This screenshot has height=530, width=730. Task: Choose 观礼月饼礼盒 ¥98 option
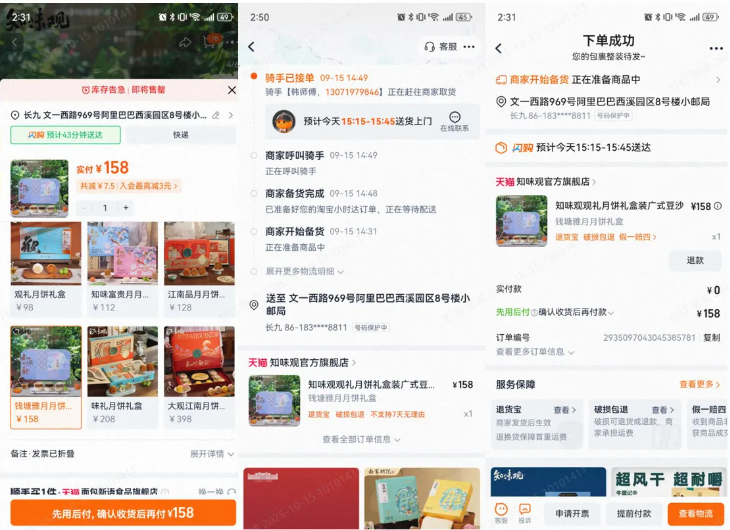point(46,268)
